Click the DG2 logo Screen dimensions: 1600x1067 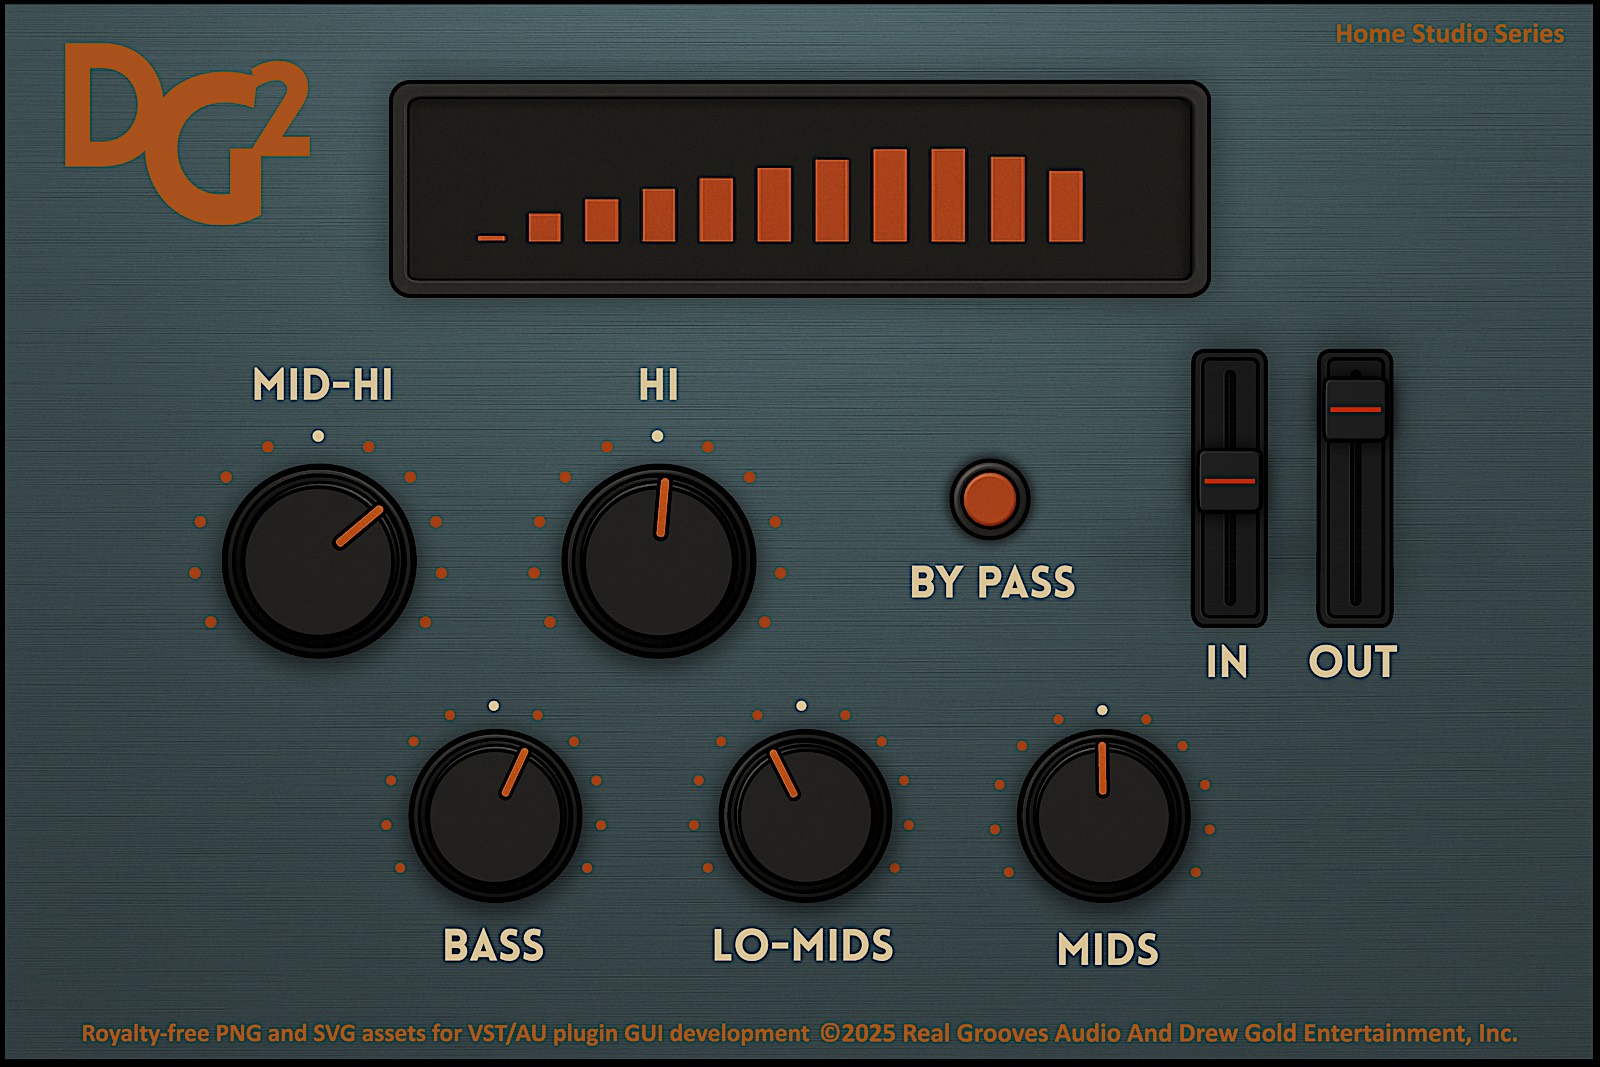pos(187,133)
